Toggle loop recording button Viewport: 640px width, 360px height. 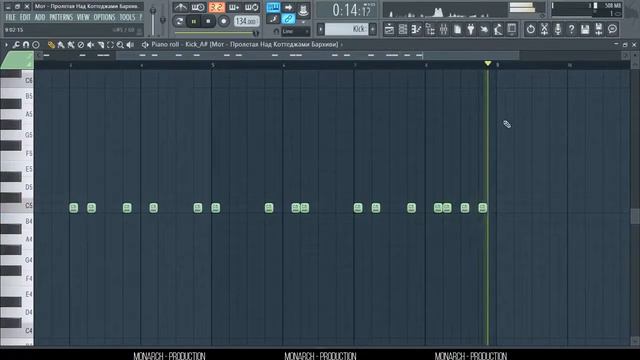click(251, 7)
